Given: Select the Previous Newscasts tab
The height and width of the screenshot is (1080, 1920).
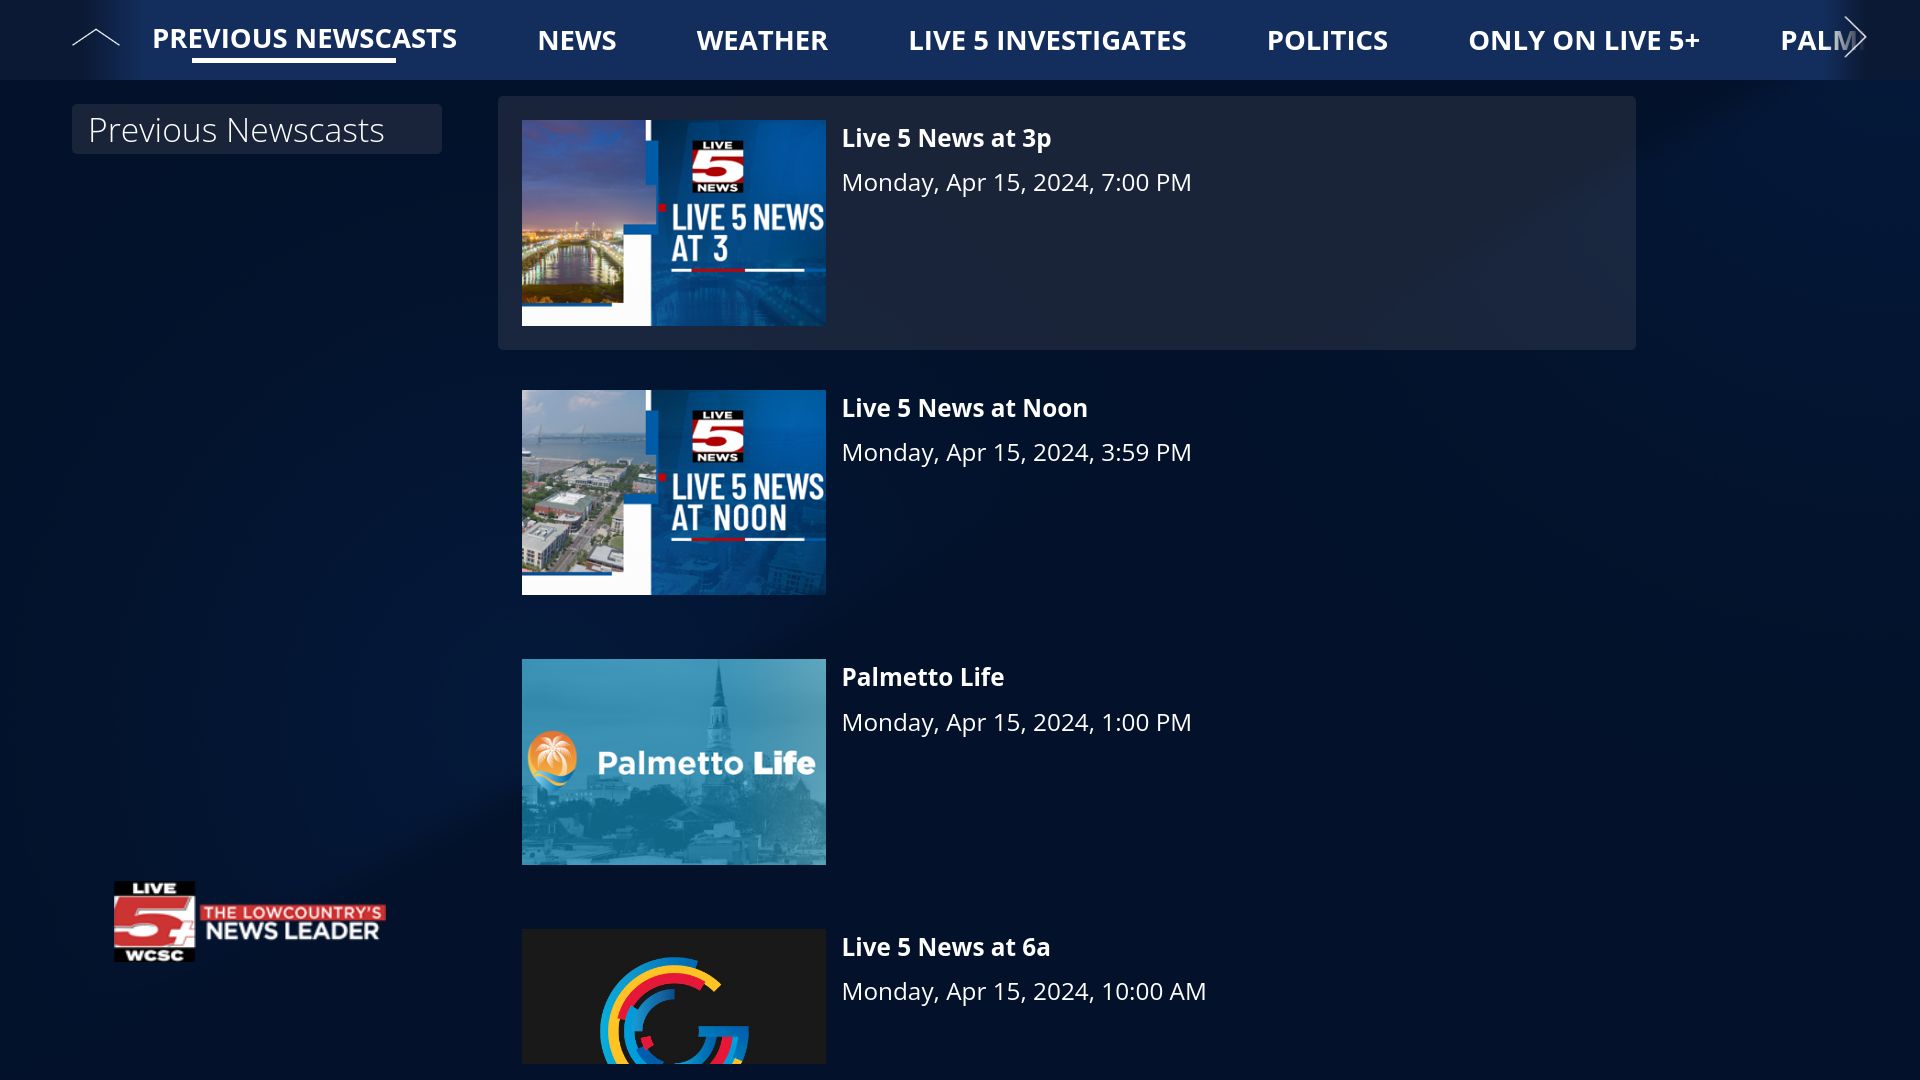Looking at the screenshot, I should pyautogui.click(x=304, y=39).
